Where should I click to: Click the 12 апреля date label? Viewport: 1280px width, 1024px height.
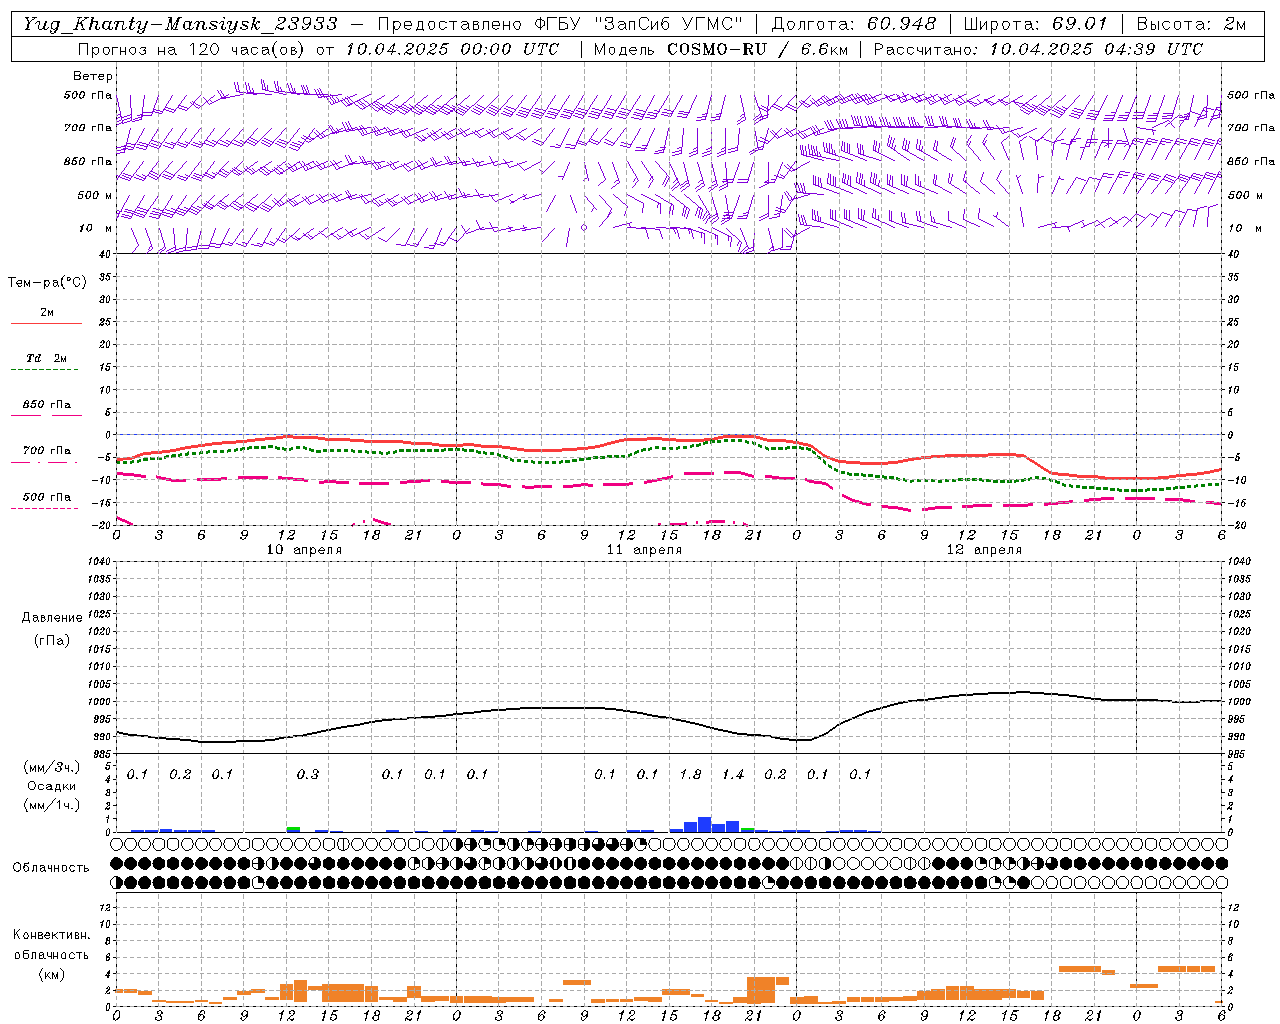click(984, 550)
